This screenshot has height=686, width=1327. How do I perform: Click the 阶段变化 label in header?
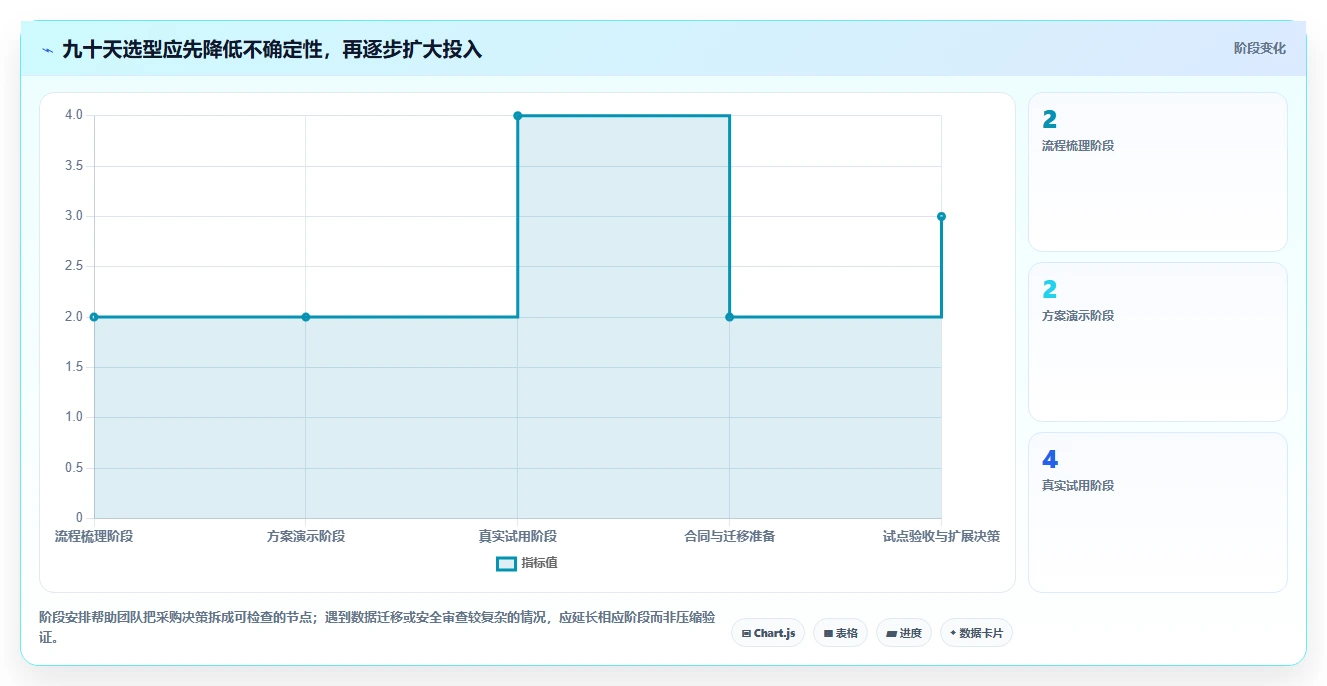click(1259, 48)
